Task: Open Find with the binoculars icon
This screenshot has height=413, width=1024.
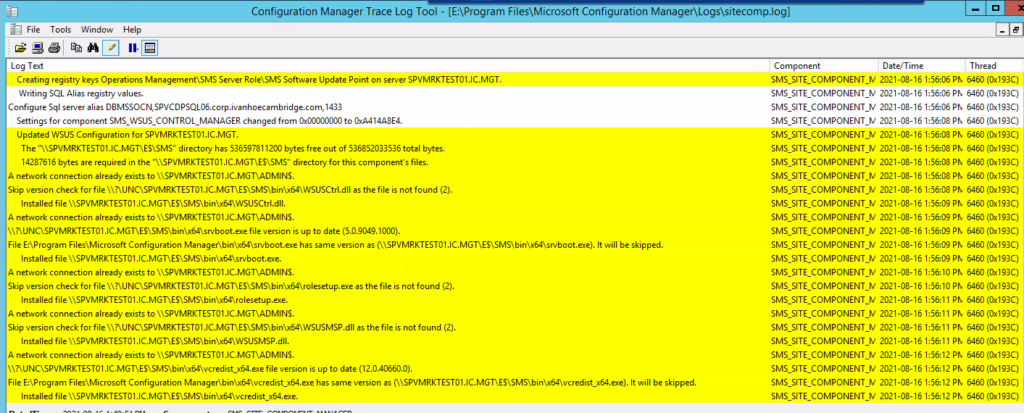Action: point(93,47)
